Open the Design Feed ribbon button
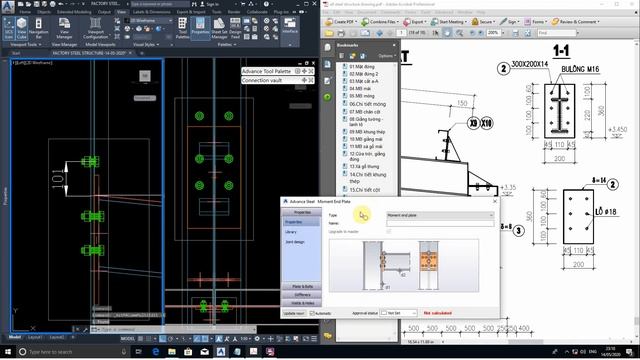 tap(235, 29)
